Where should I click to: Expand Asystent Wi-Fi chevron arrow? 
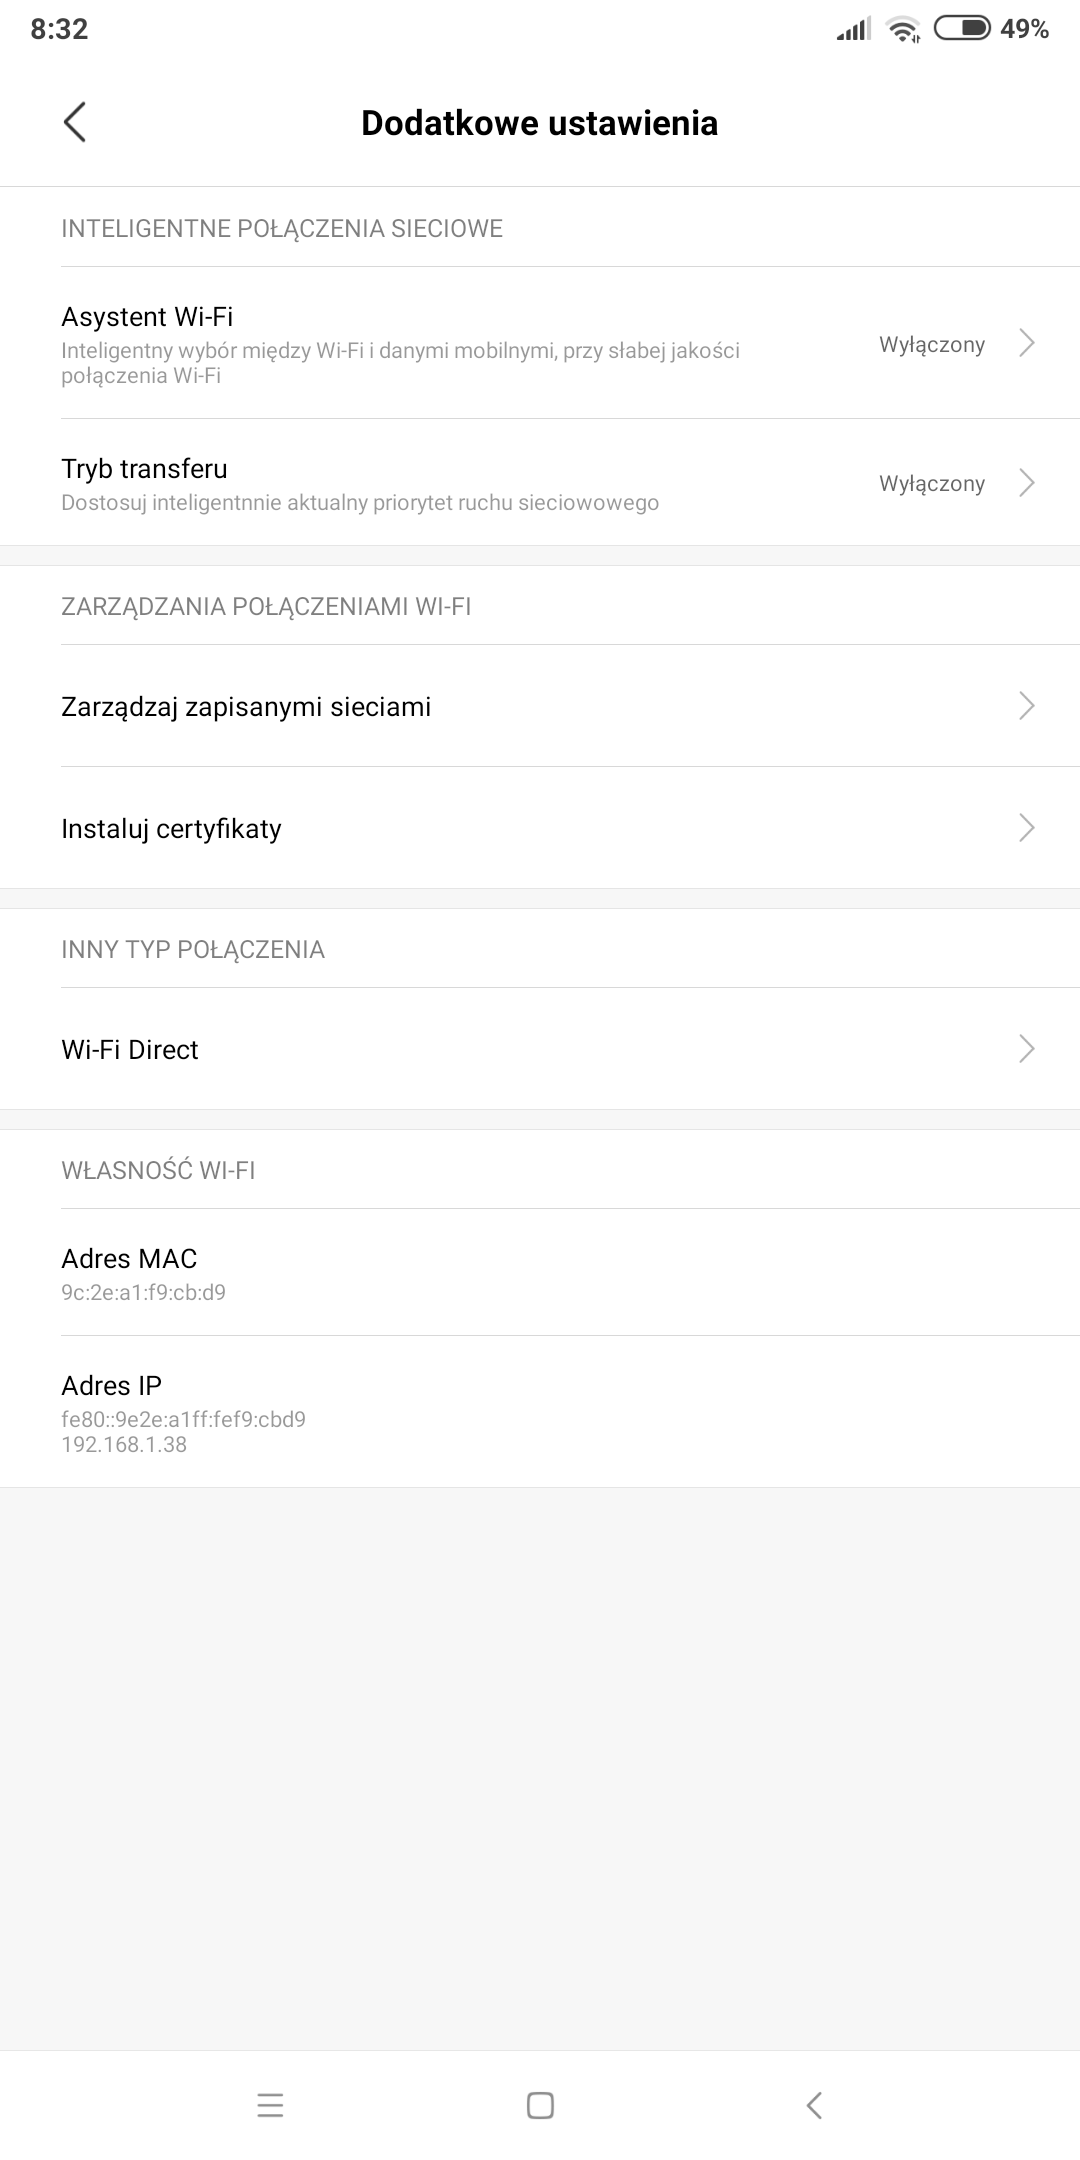click(1026, 344)
